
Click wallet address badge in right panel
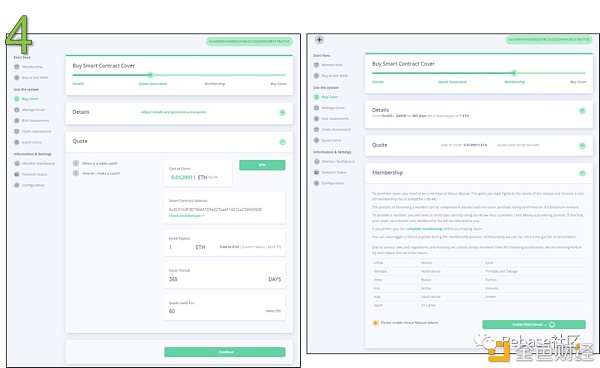pos(549,39)
